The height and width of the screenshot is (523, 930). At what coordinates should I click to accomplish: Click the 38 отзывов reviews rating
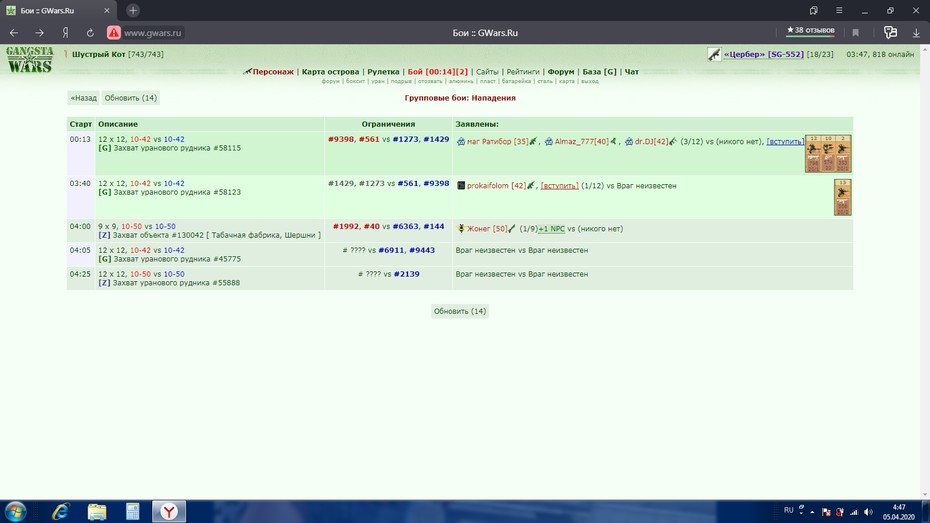(x=810, y=30)
